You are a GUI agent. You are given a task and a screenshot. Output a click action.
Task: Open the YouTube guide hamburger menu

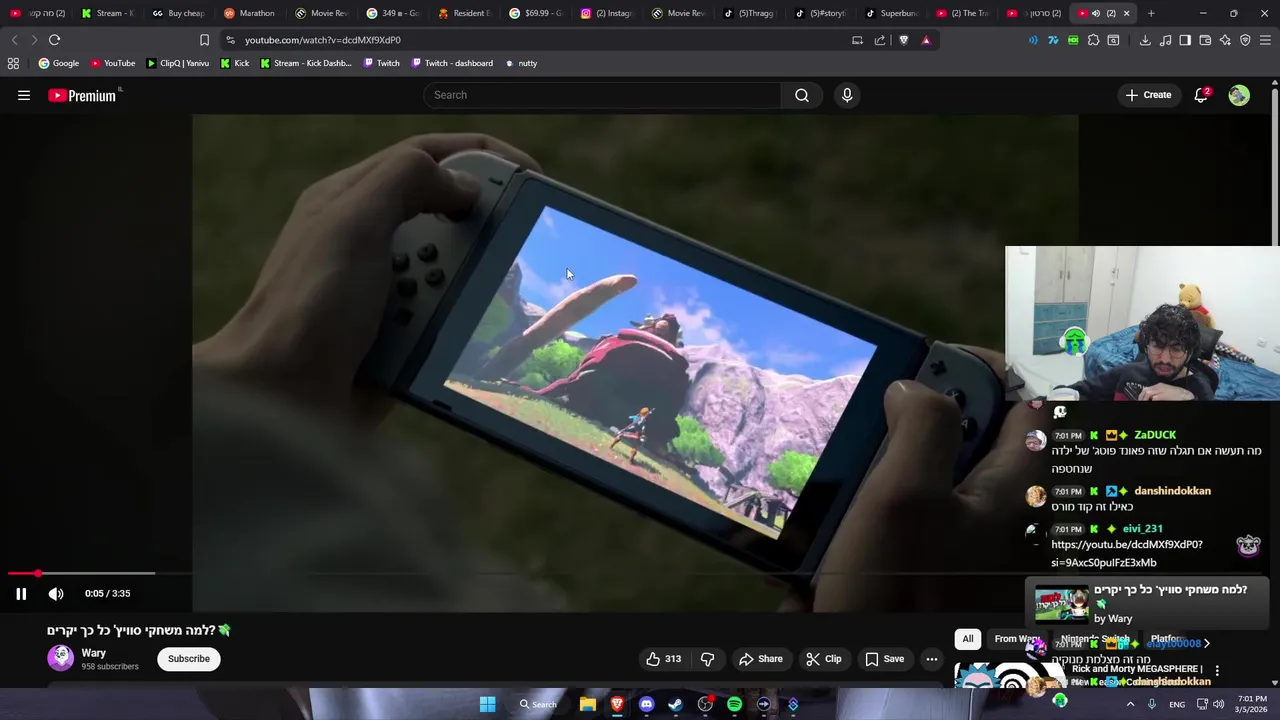point(24,95)
